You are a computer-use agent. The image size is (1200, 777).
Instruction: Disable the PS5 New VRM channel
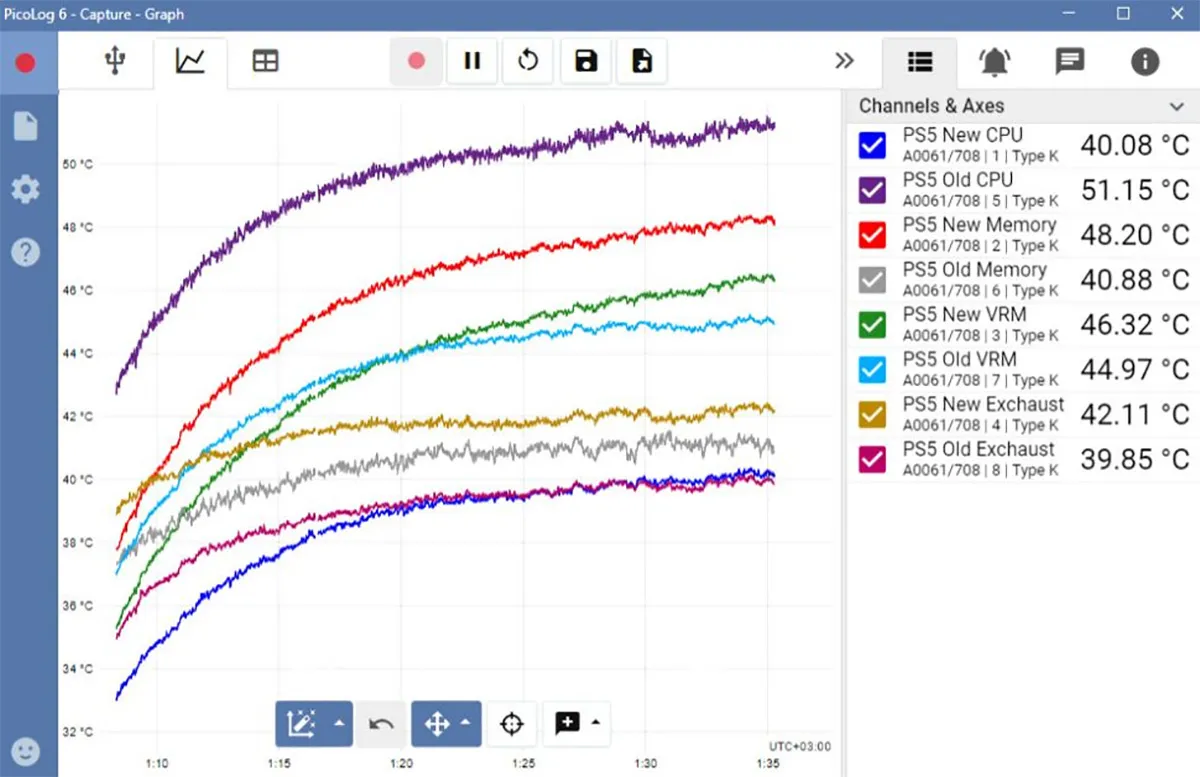(873, 325)
